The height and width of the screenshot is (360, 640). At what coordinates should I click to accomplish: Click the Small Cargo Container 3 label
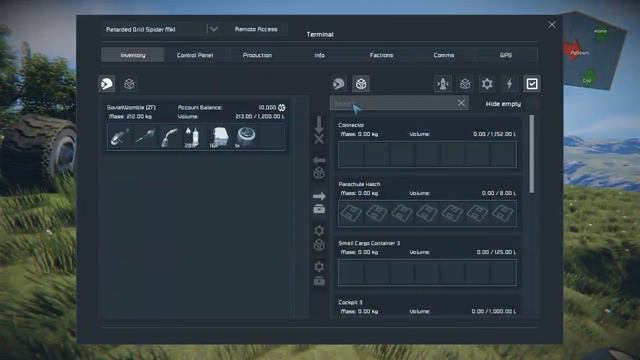click(369, 243)
